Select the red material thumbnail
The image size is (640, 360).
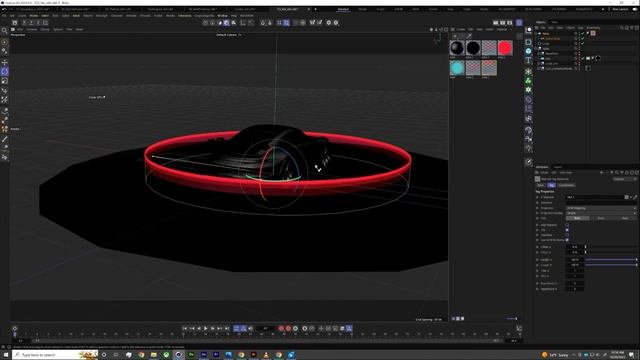coord(505,48)
